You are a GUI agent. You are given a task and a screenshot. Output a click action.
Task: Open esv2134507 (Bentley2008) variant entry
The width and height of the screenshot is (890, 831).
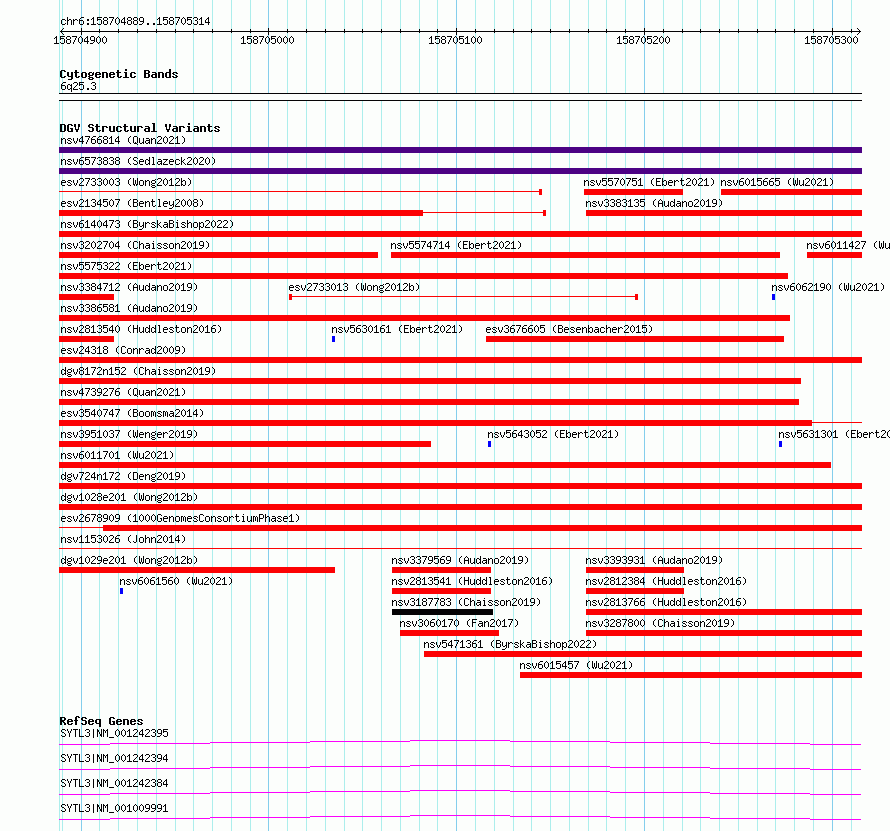tap(132, 203)
